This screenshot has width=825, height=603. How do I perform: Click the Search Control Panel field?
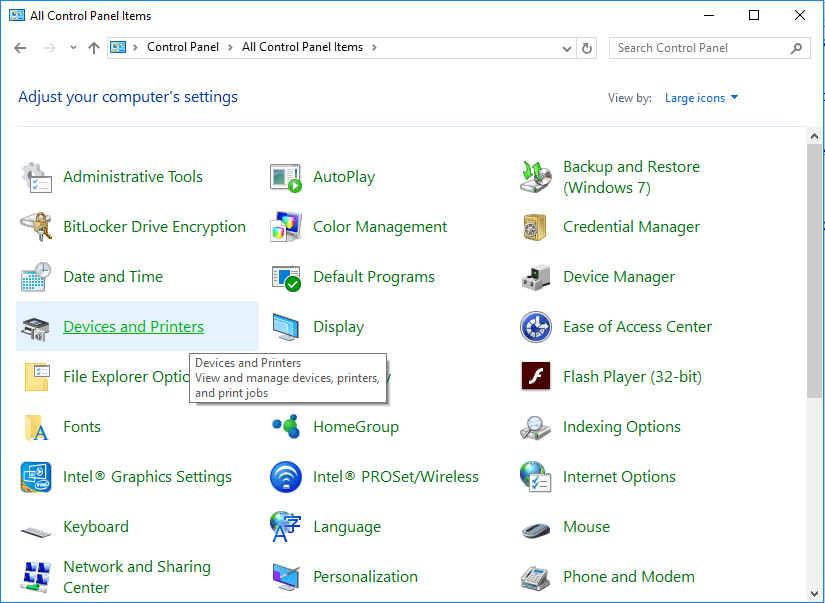pyautogui.click(x=700, y=48)
